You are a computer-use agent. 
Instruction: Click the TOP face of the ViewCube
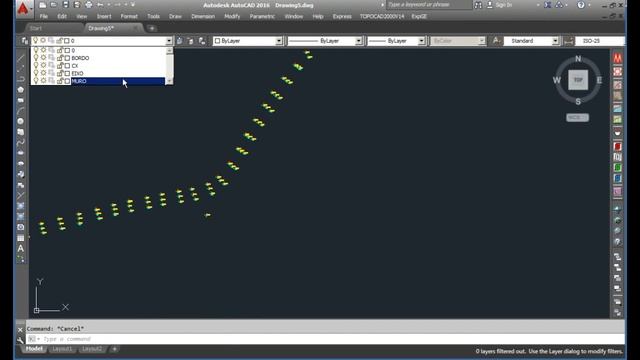pos(578,80)
